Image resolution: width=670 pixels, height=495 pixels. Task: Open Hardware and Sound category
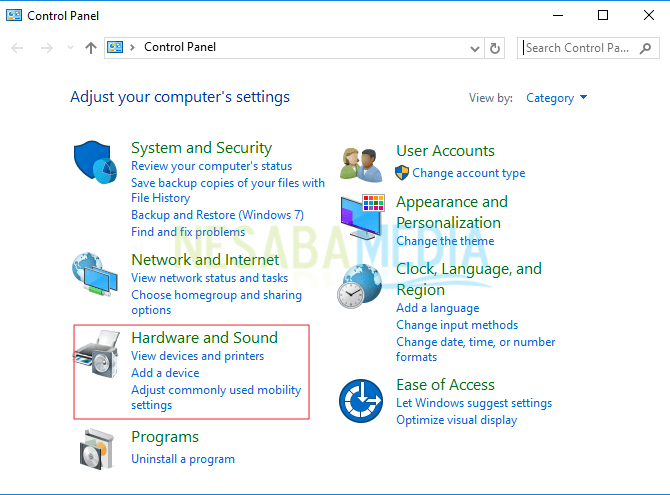pyautogui.click(x=204, y=337)
